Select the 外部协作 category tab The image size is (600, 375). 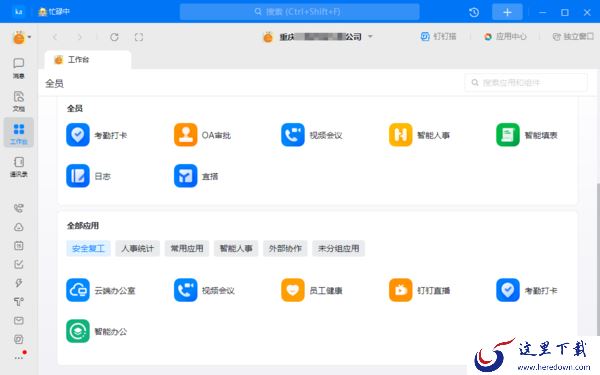[x=285, y=248]
